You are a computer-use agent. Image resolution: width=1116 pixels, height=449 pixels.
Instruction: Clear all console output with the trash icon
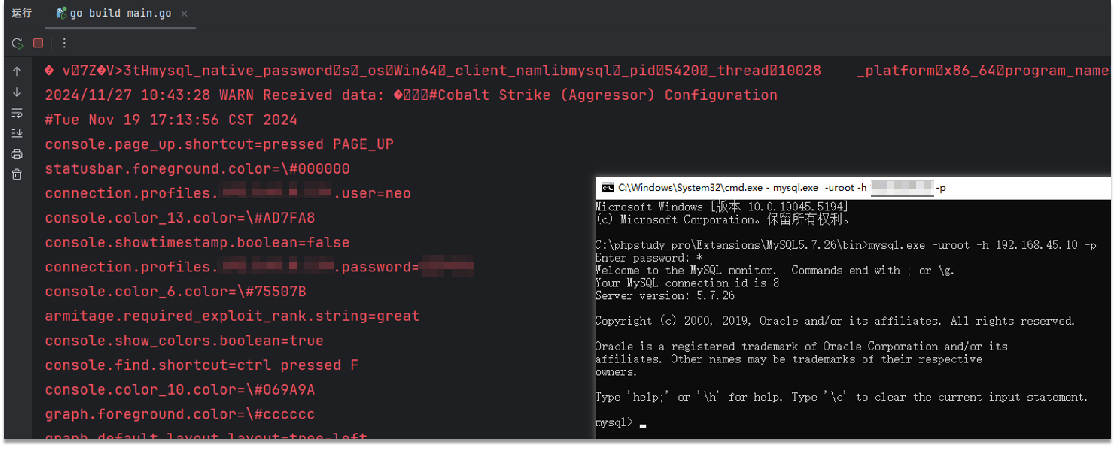[x=17, y=174]
